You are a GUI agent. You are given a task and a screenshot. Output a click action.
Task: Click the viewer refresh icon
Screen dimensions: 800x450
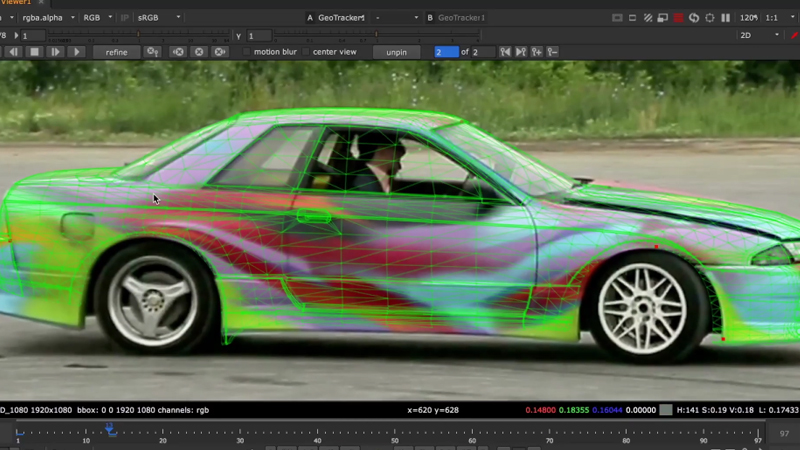[x=694, y=18]
